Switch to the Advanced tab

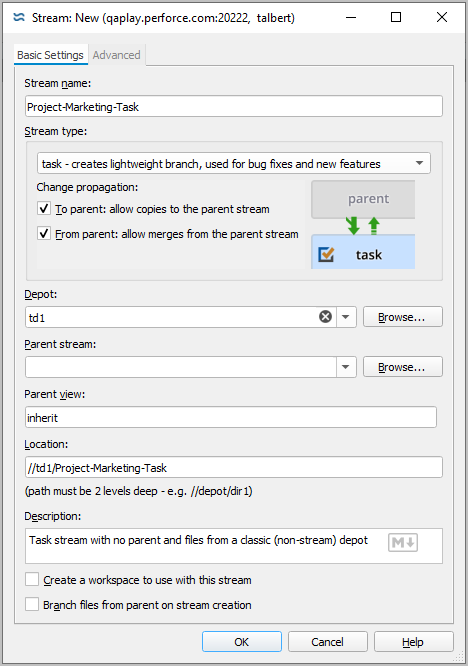(116, 55)
